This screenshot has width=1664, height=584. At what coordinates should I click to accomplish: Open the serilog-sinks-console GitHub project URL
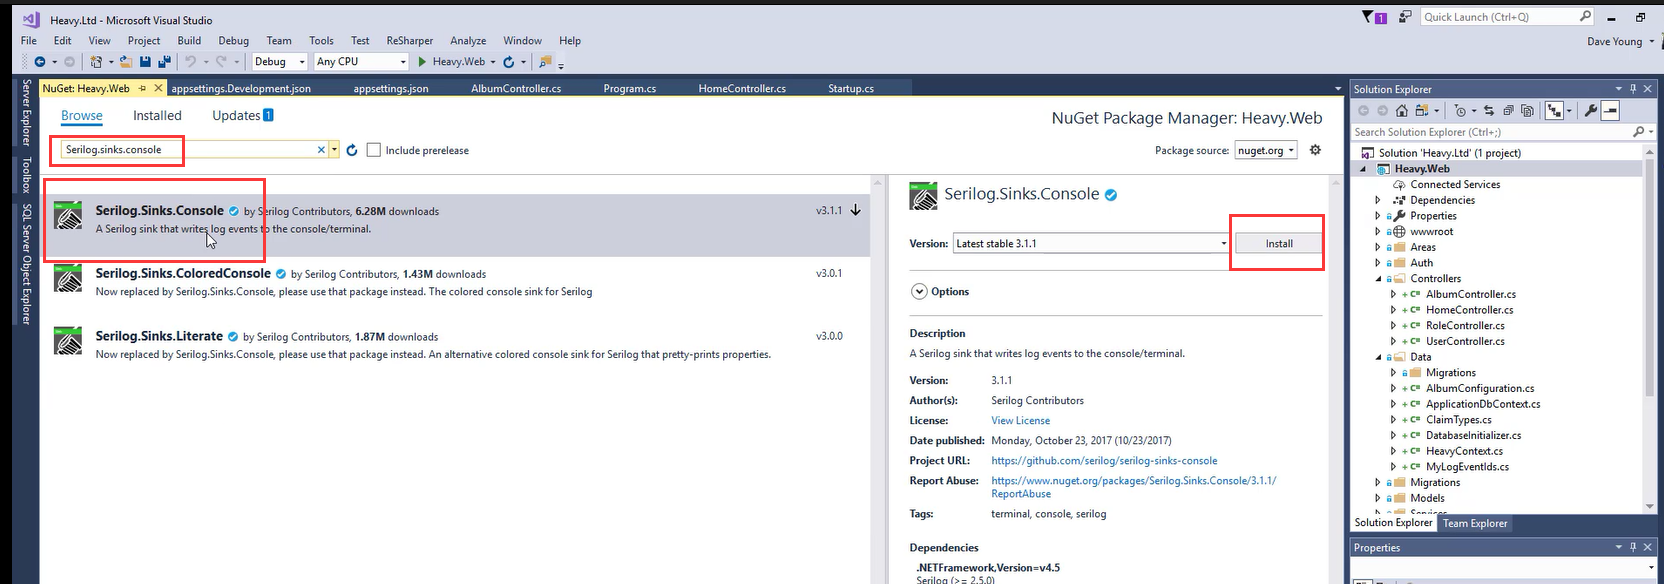(x=1104, y=461)
